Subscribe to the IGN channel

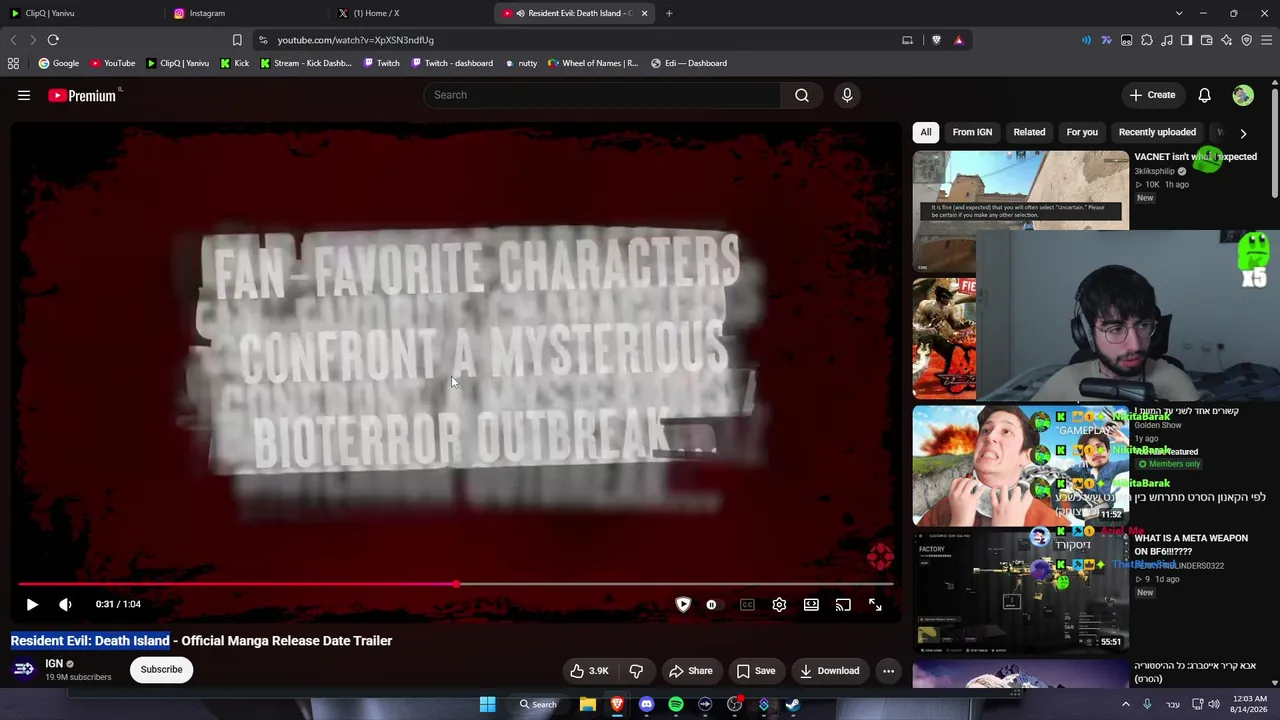(x=161, y=670)
